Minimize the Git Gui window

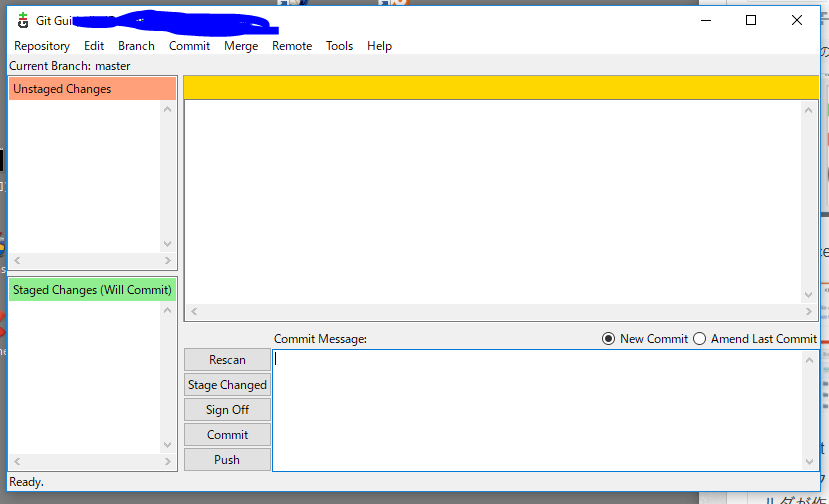706,21
